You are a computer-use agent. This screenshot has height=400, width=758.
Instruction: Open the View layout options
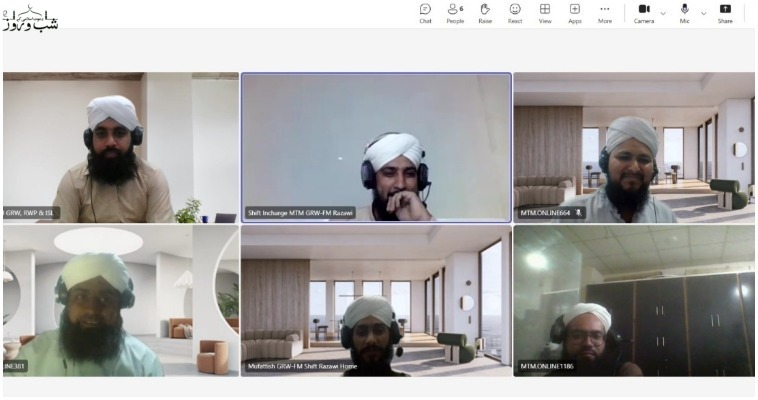click(545, 12)
